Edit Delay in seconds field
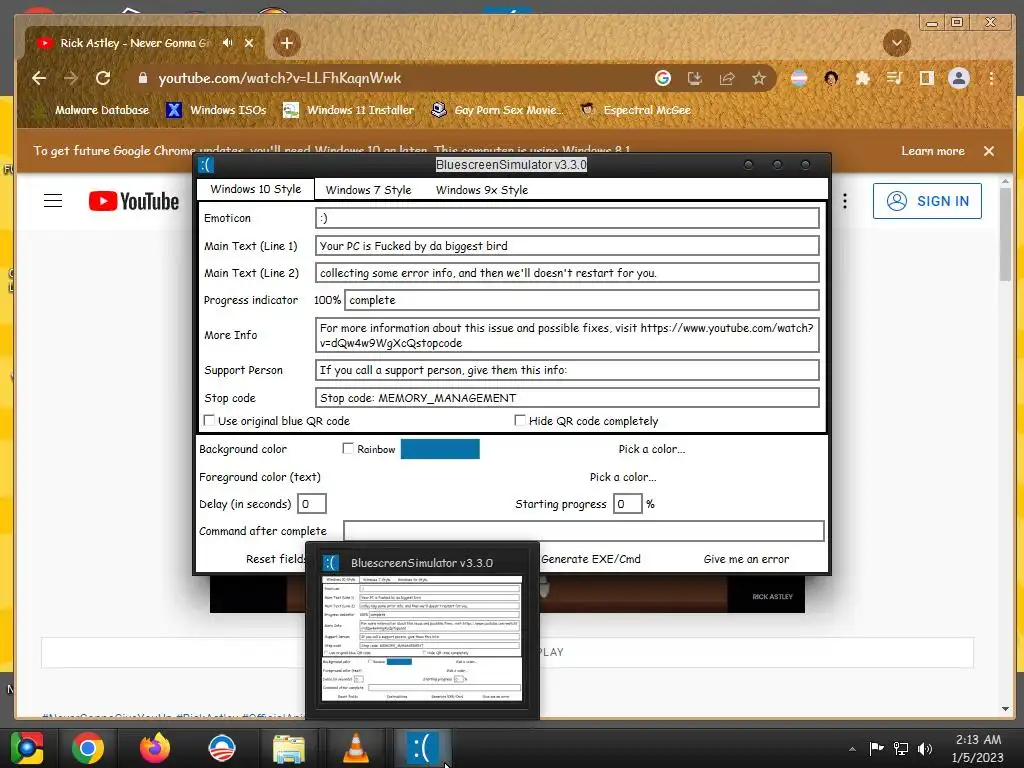 pyautogui.click(x=312, y=504)
